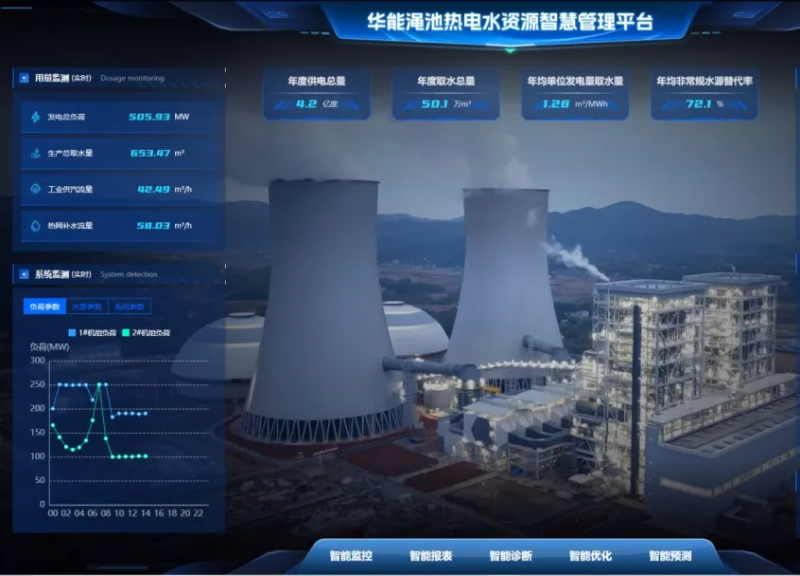Click the 2#机组负荷 peak point near 250
The height and width of the screenshot is (576, 800).
[99, 385]
